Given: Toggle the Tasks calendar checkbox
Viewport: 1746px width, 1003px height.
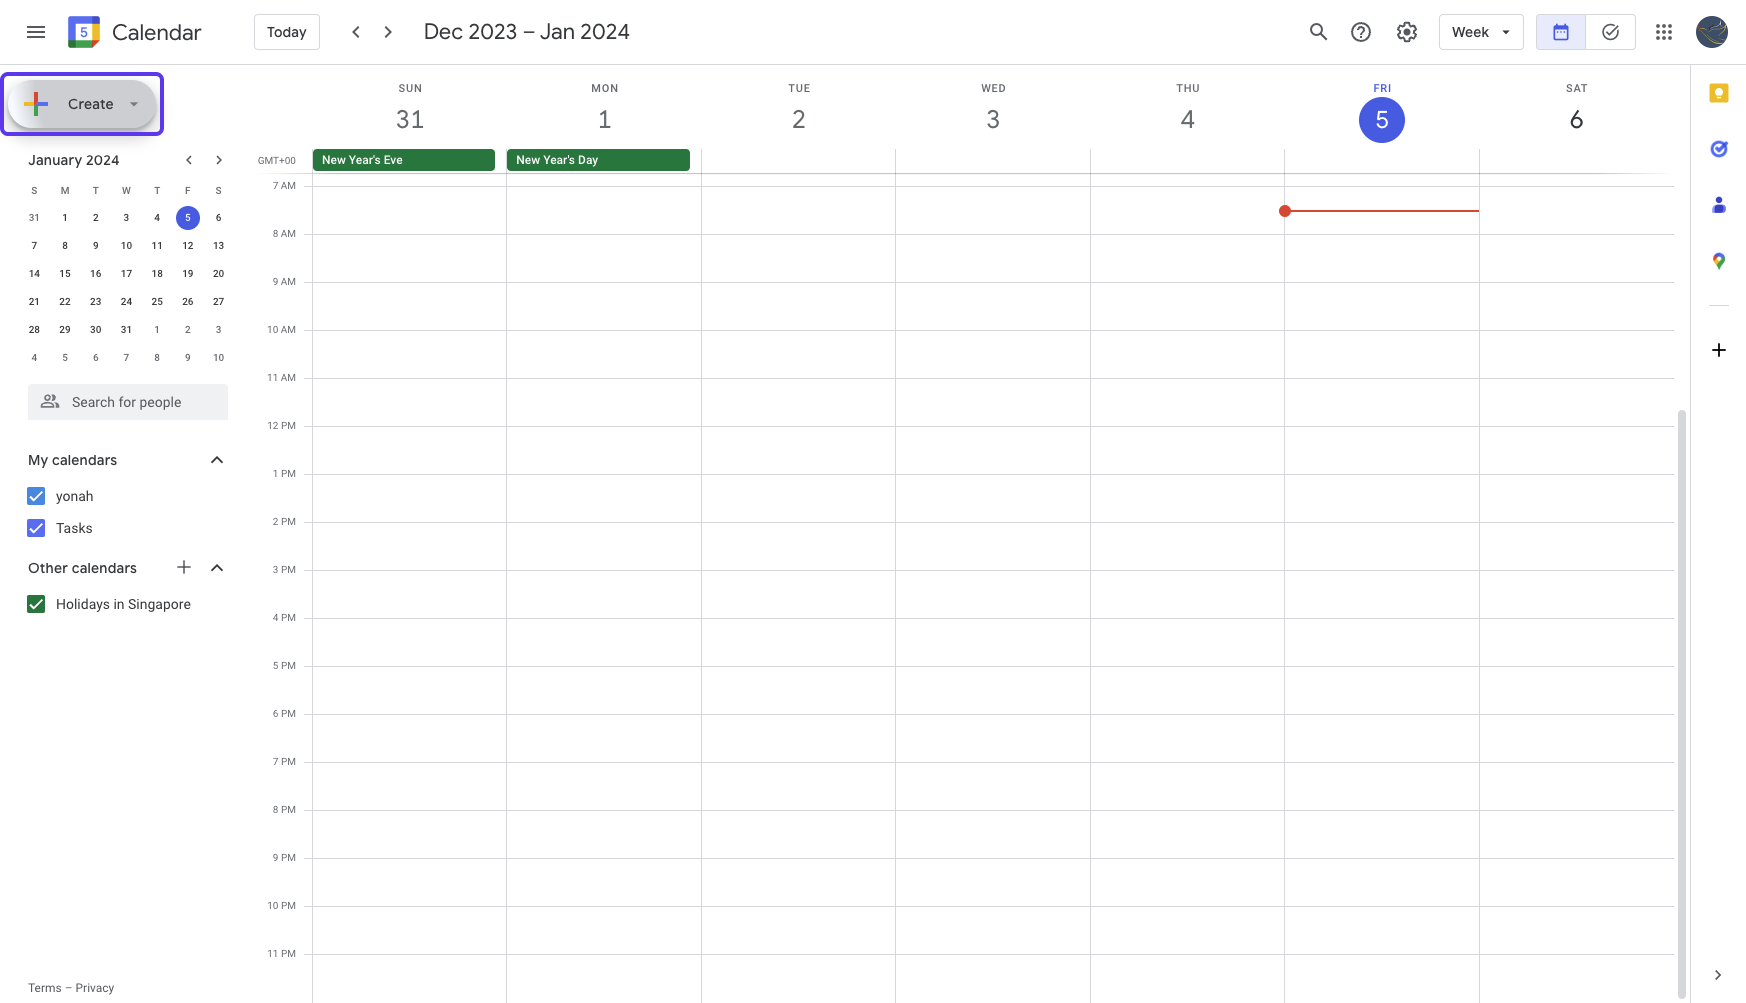Looking at the screenshot, I should (36, 528).
